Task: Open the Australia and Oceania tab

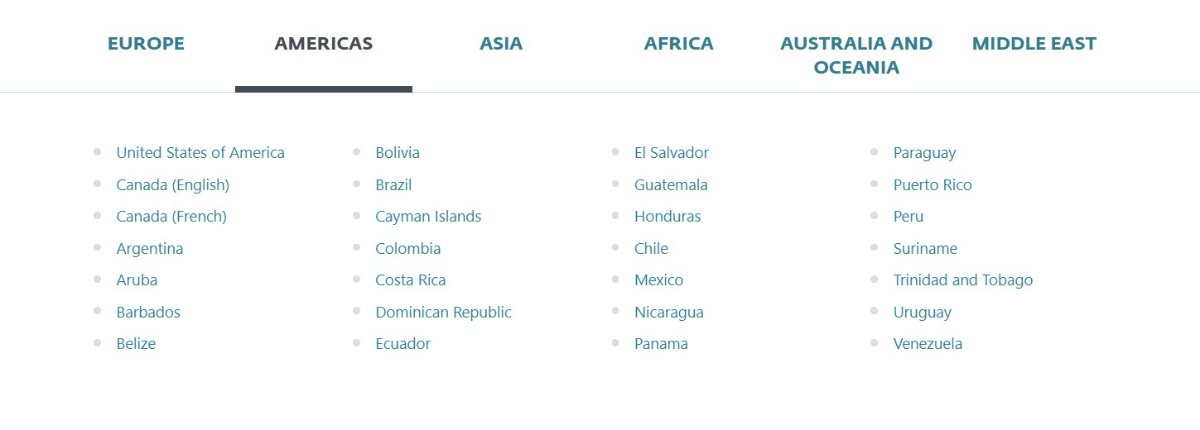Action: click(x=856, y=55)
